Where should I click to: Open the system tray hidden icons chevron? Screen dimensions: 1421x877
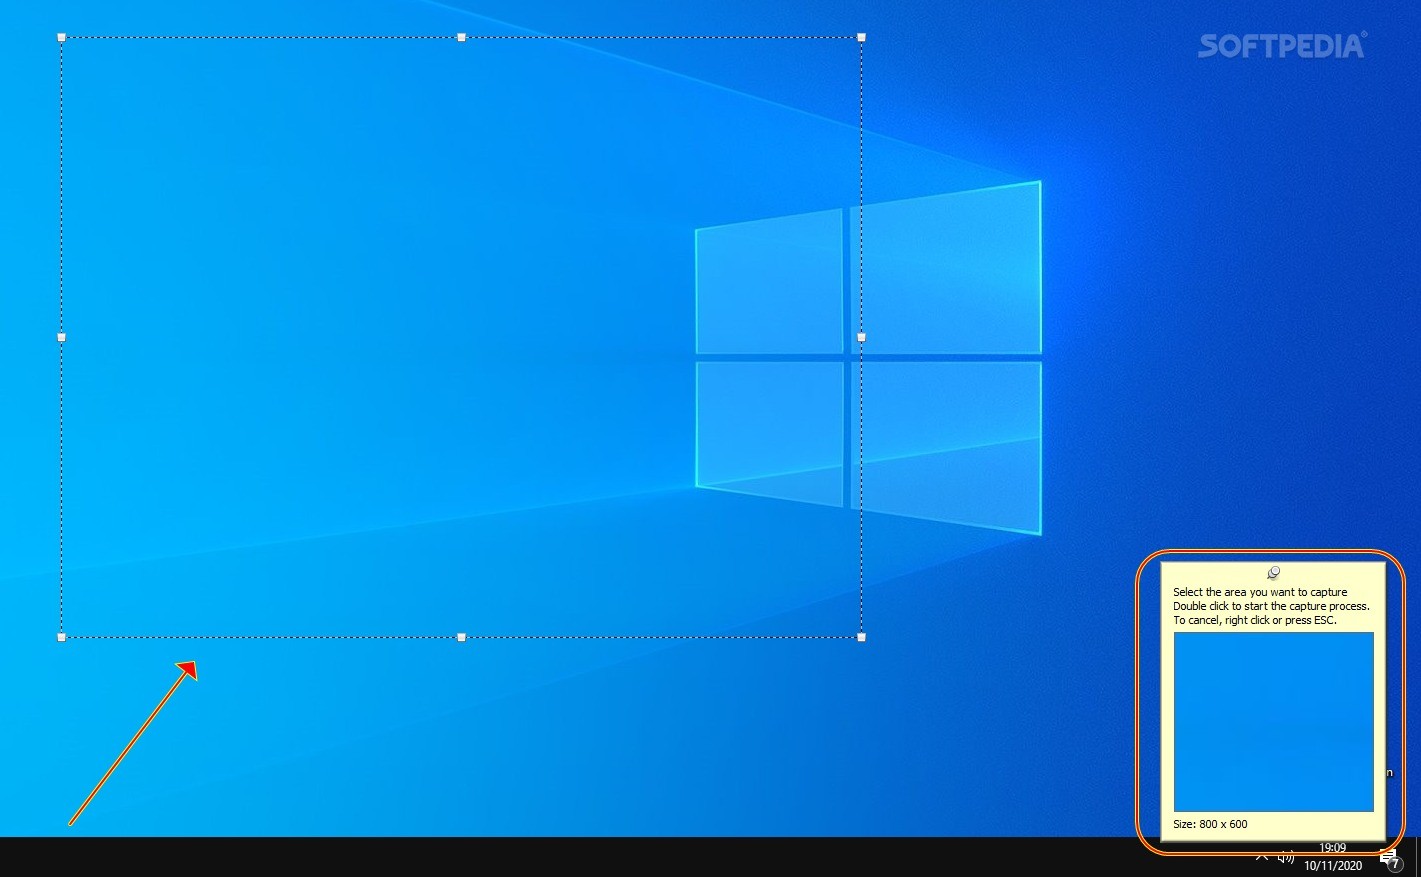(1262, 857)
